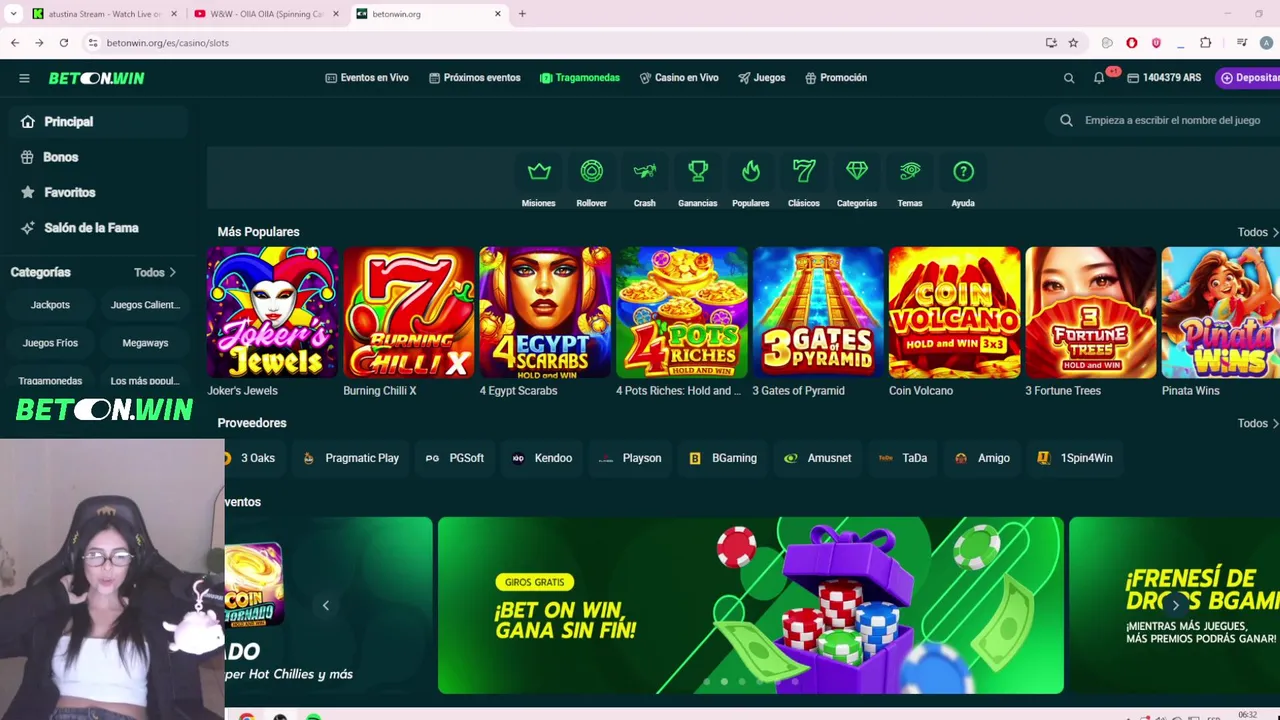This screenshot has height=720, width=1280.
Task: Select the Pragmatic Play provider
Action: click(x=351, y=458)
